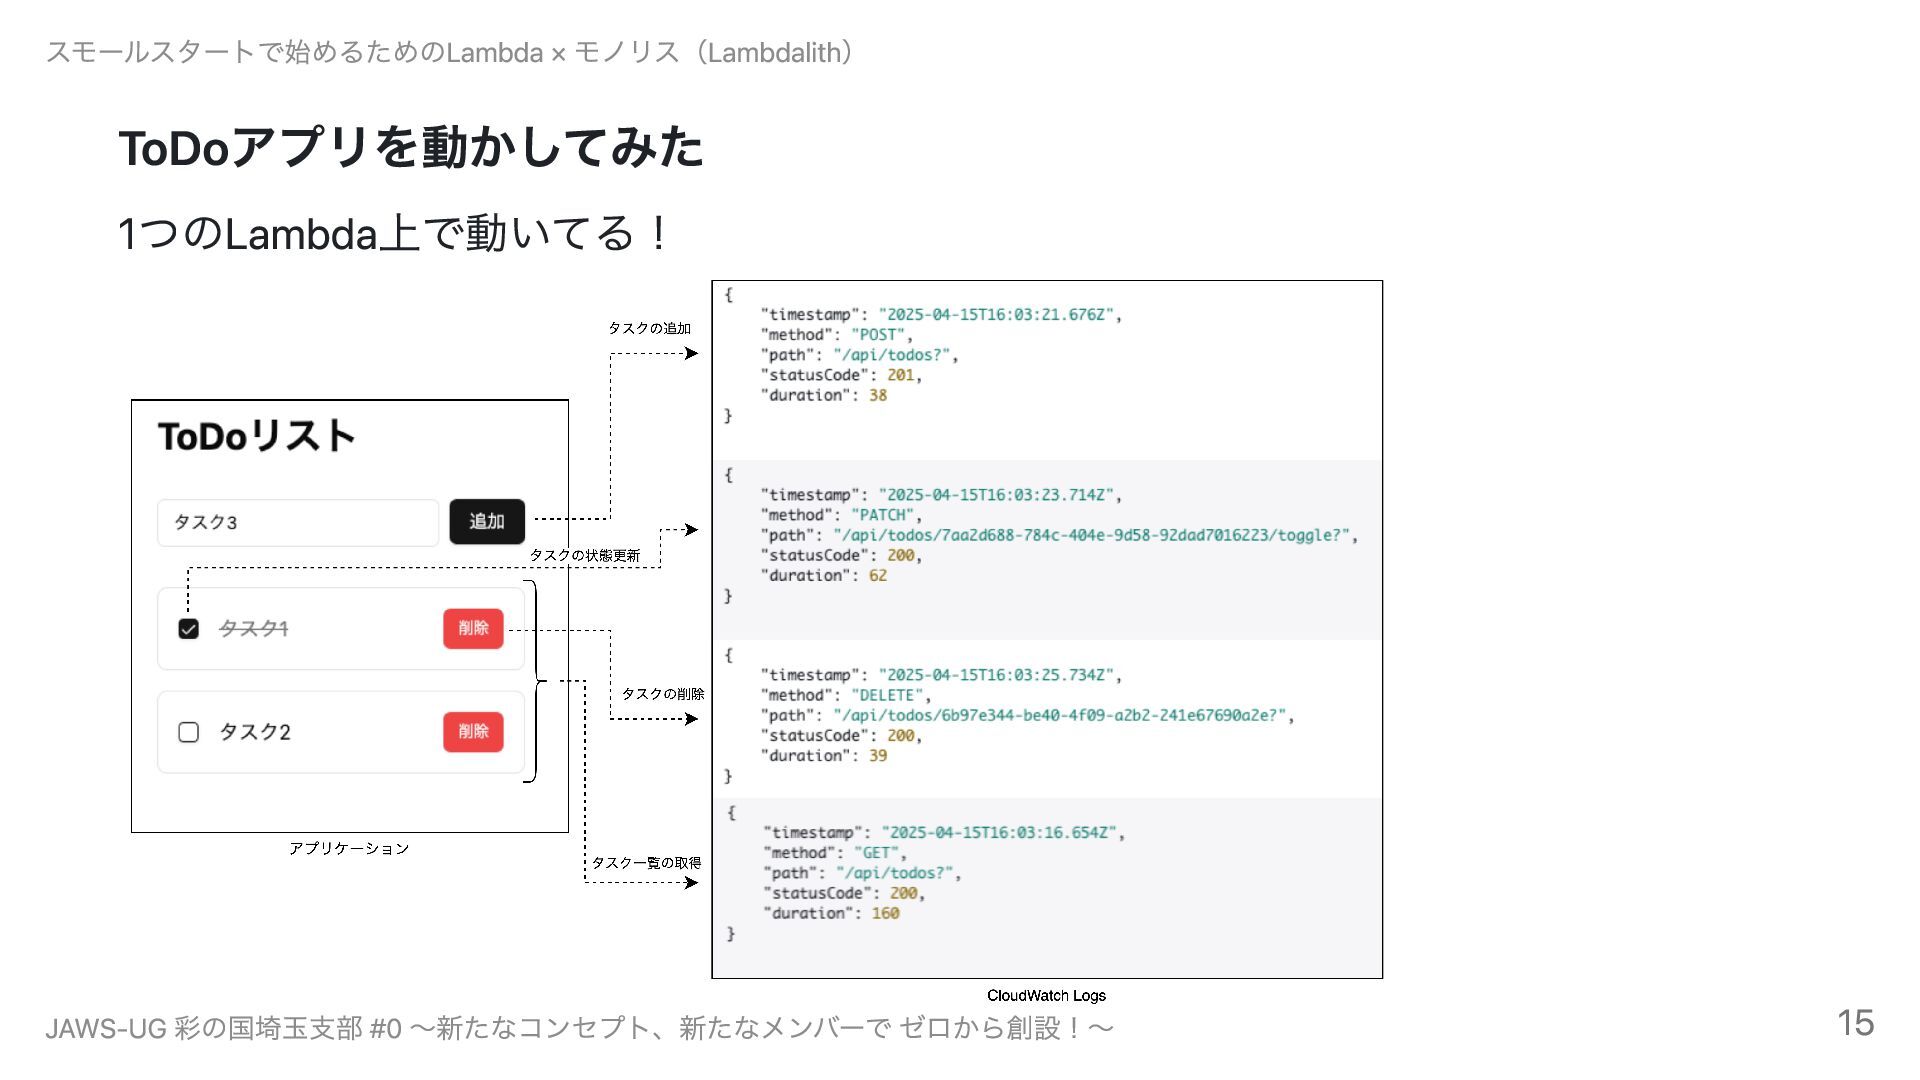Screen dimensions: 1920x1080
Task: Click the タスクの削除 arrow label
Action: pos(662,693)
